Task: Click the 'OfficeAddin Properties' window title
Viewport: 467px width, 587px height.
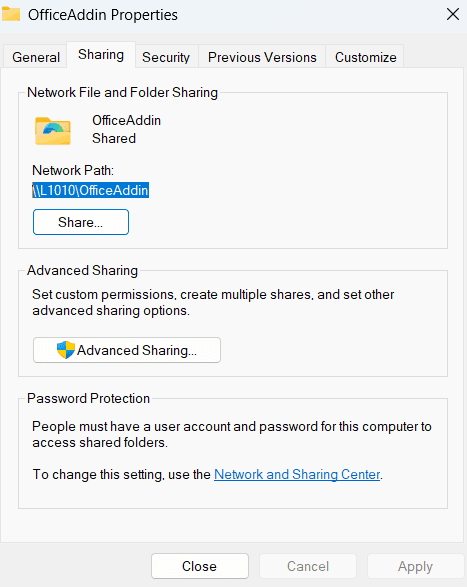Action: point(103,15)
